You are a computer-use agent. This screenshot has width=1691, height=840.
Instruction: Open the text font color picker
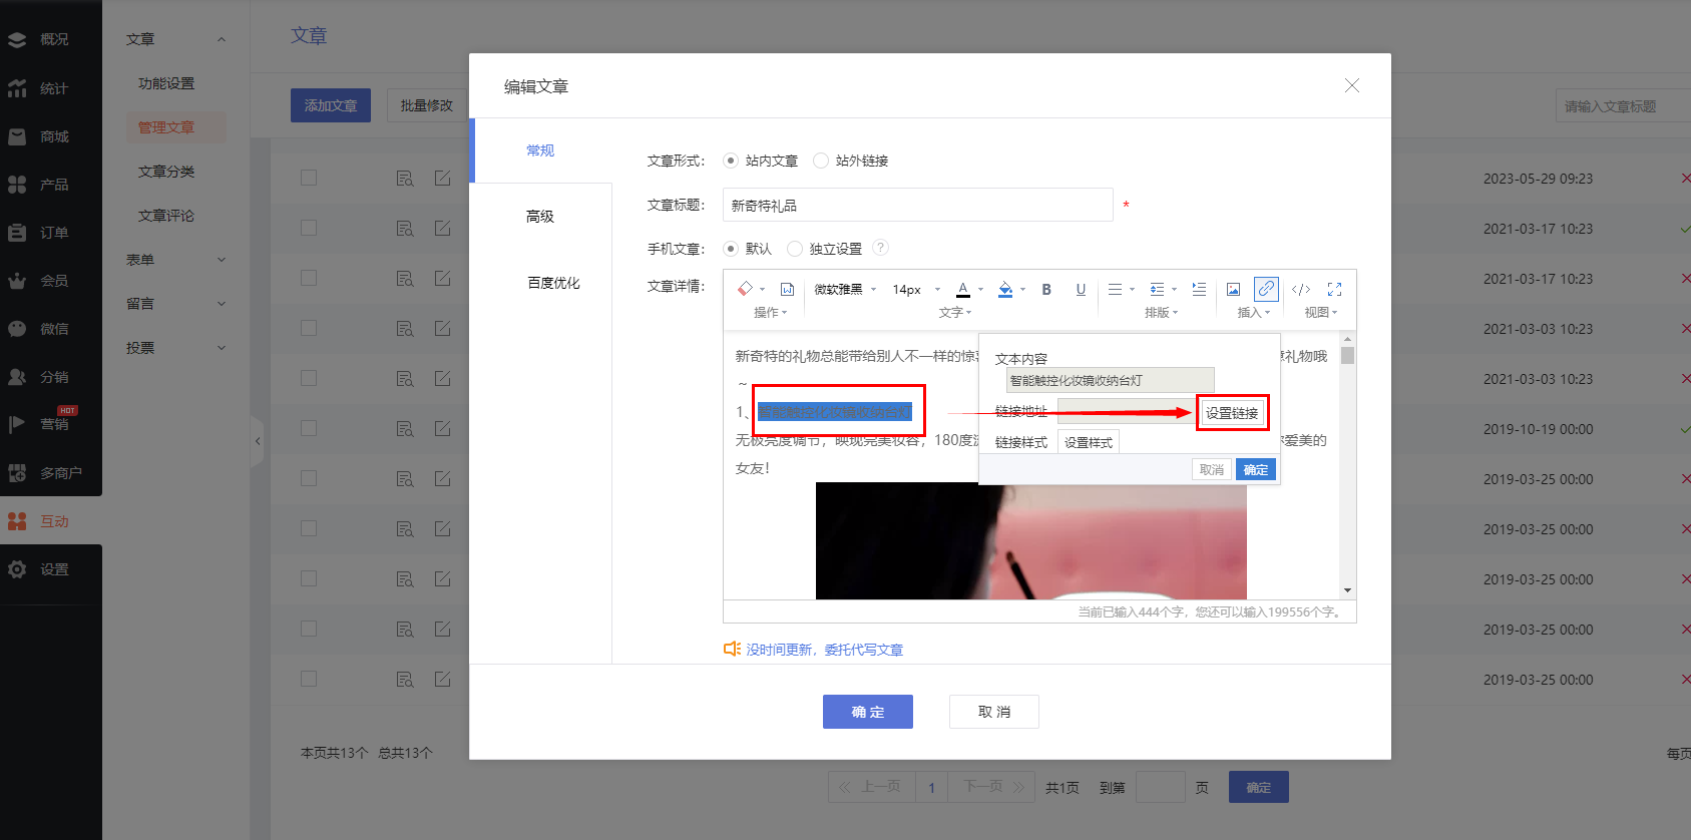coord(963,289)
